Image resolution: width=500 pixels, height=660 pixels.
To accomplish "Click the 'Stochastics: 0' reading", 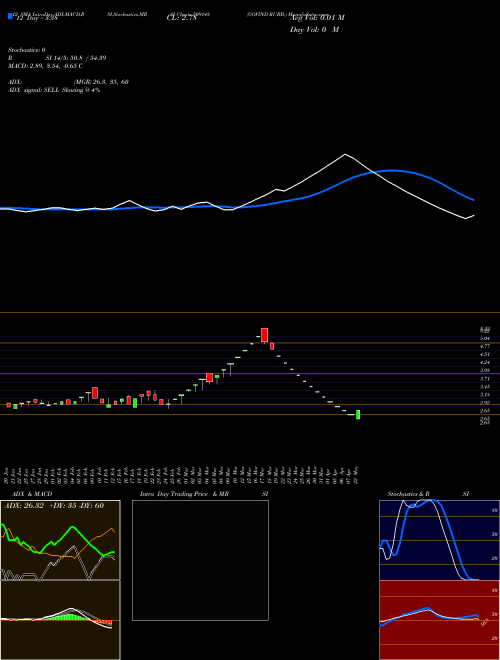I will pyautogui.click(x=27, y=50).
